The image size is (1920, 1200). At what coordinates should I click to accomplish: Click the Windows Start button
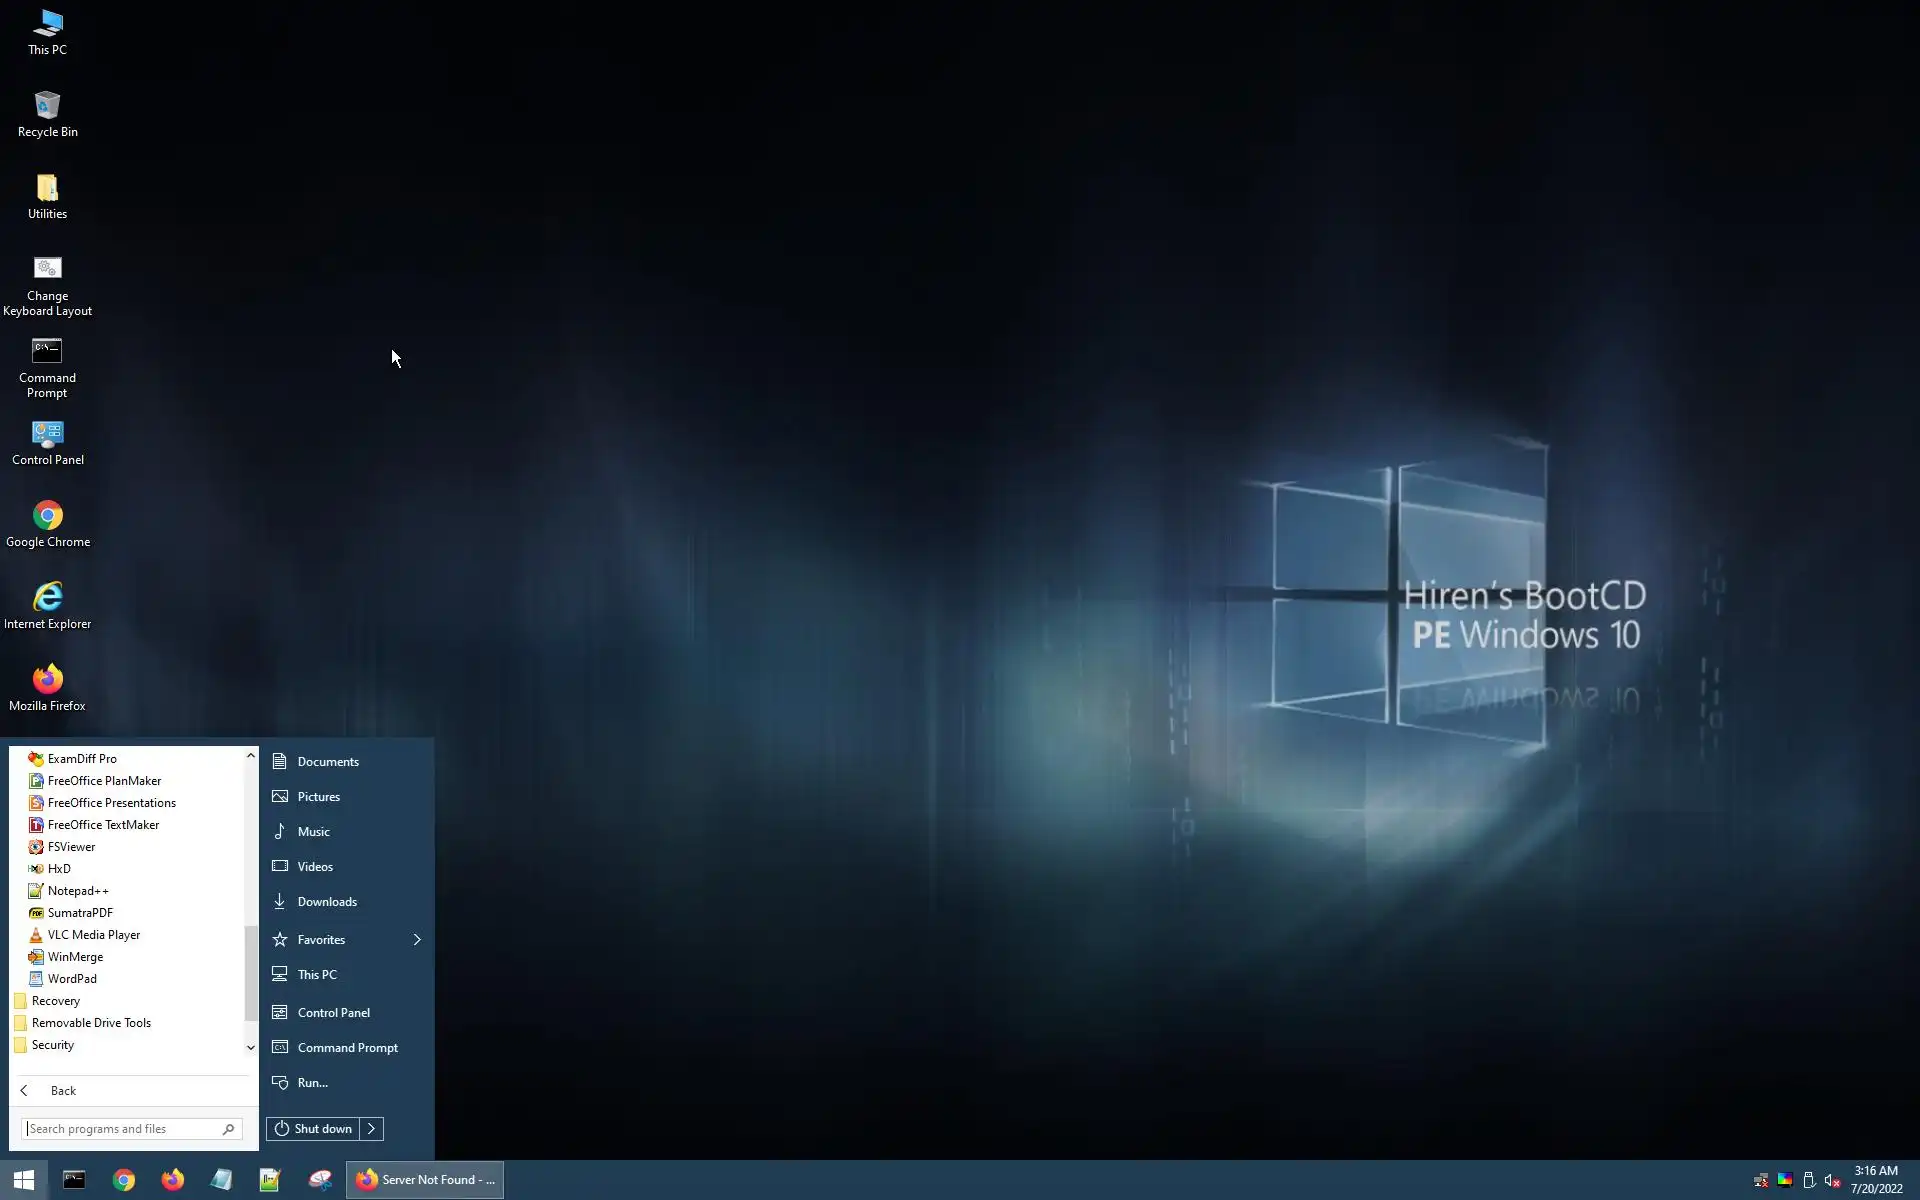[x=24, y=1180]
